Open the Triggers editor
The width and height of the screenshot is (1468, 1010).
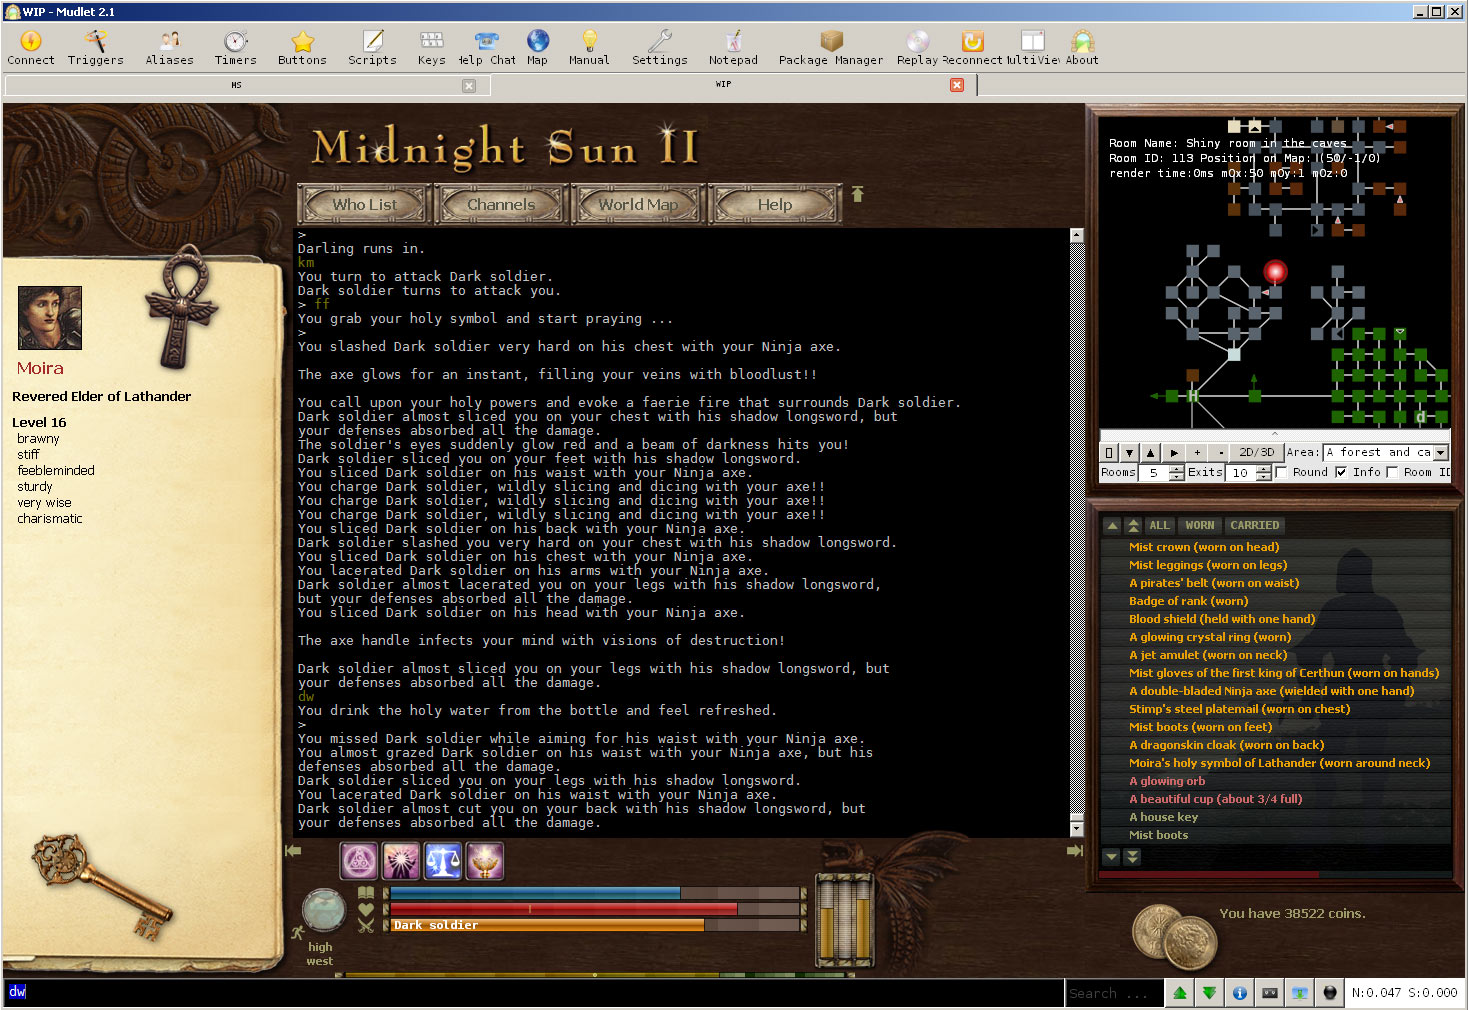coord(96,47)
